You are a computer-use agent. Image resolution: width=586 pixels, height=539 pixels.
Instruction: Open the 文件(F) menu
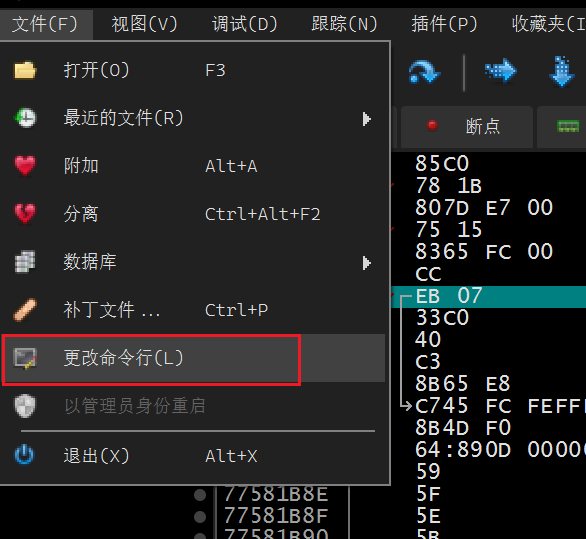click(x=45, y=24)
